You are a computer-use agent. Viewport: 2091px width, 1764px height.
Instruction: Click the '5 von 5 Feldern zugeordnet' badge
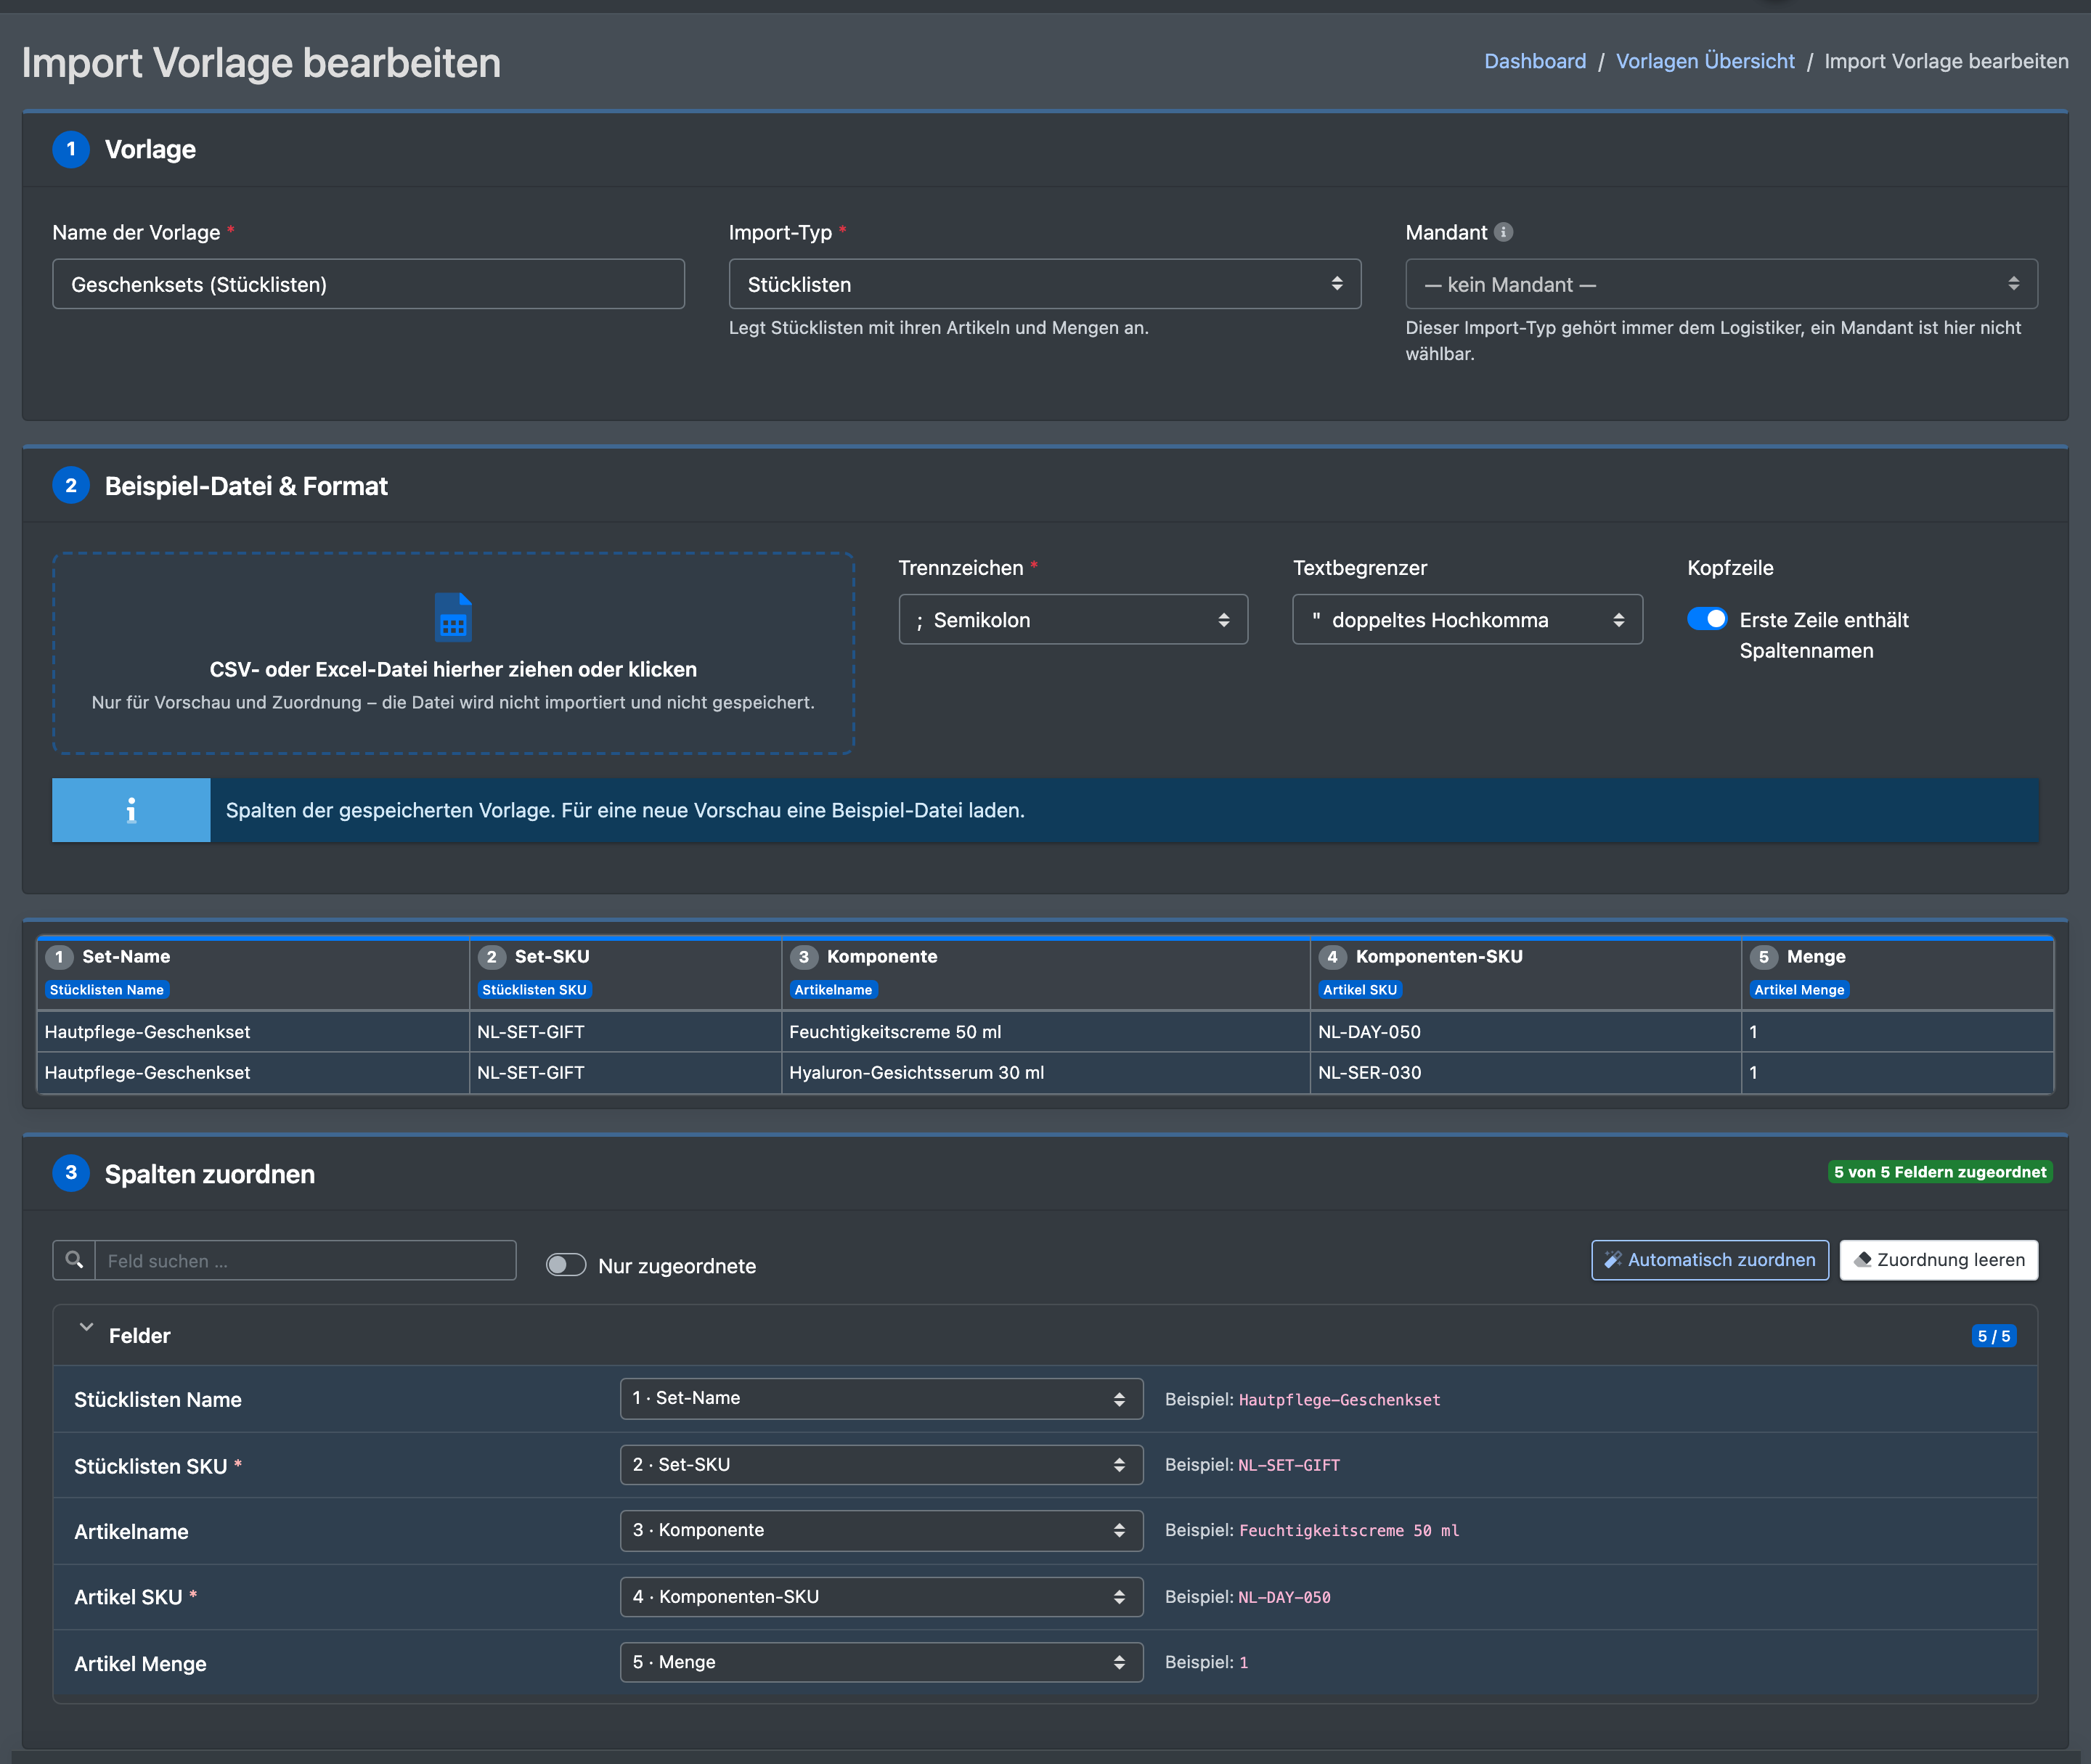[x=1940, y=1172]
